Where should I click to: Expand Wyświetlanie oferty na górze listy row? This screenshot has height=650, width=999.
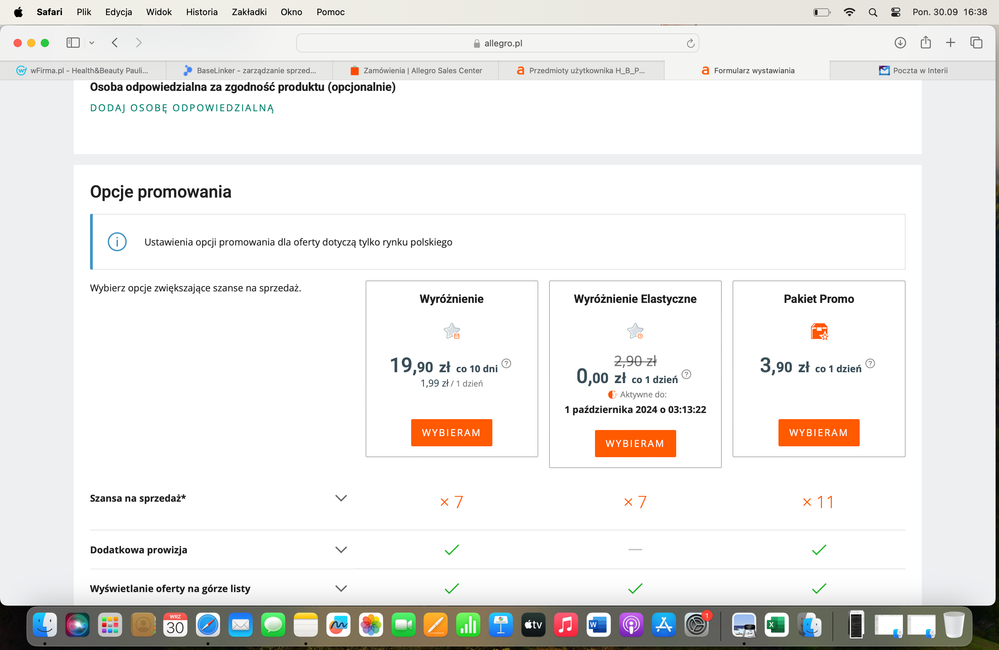[341, 589]
